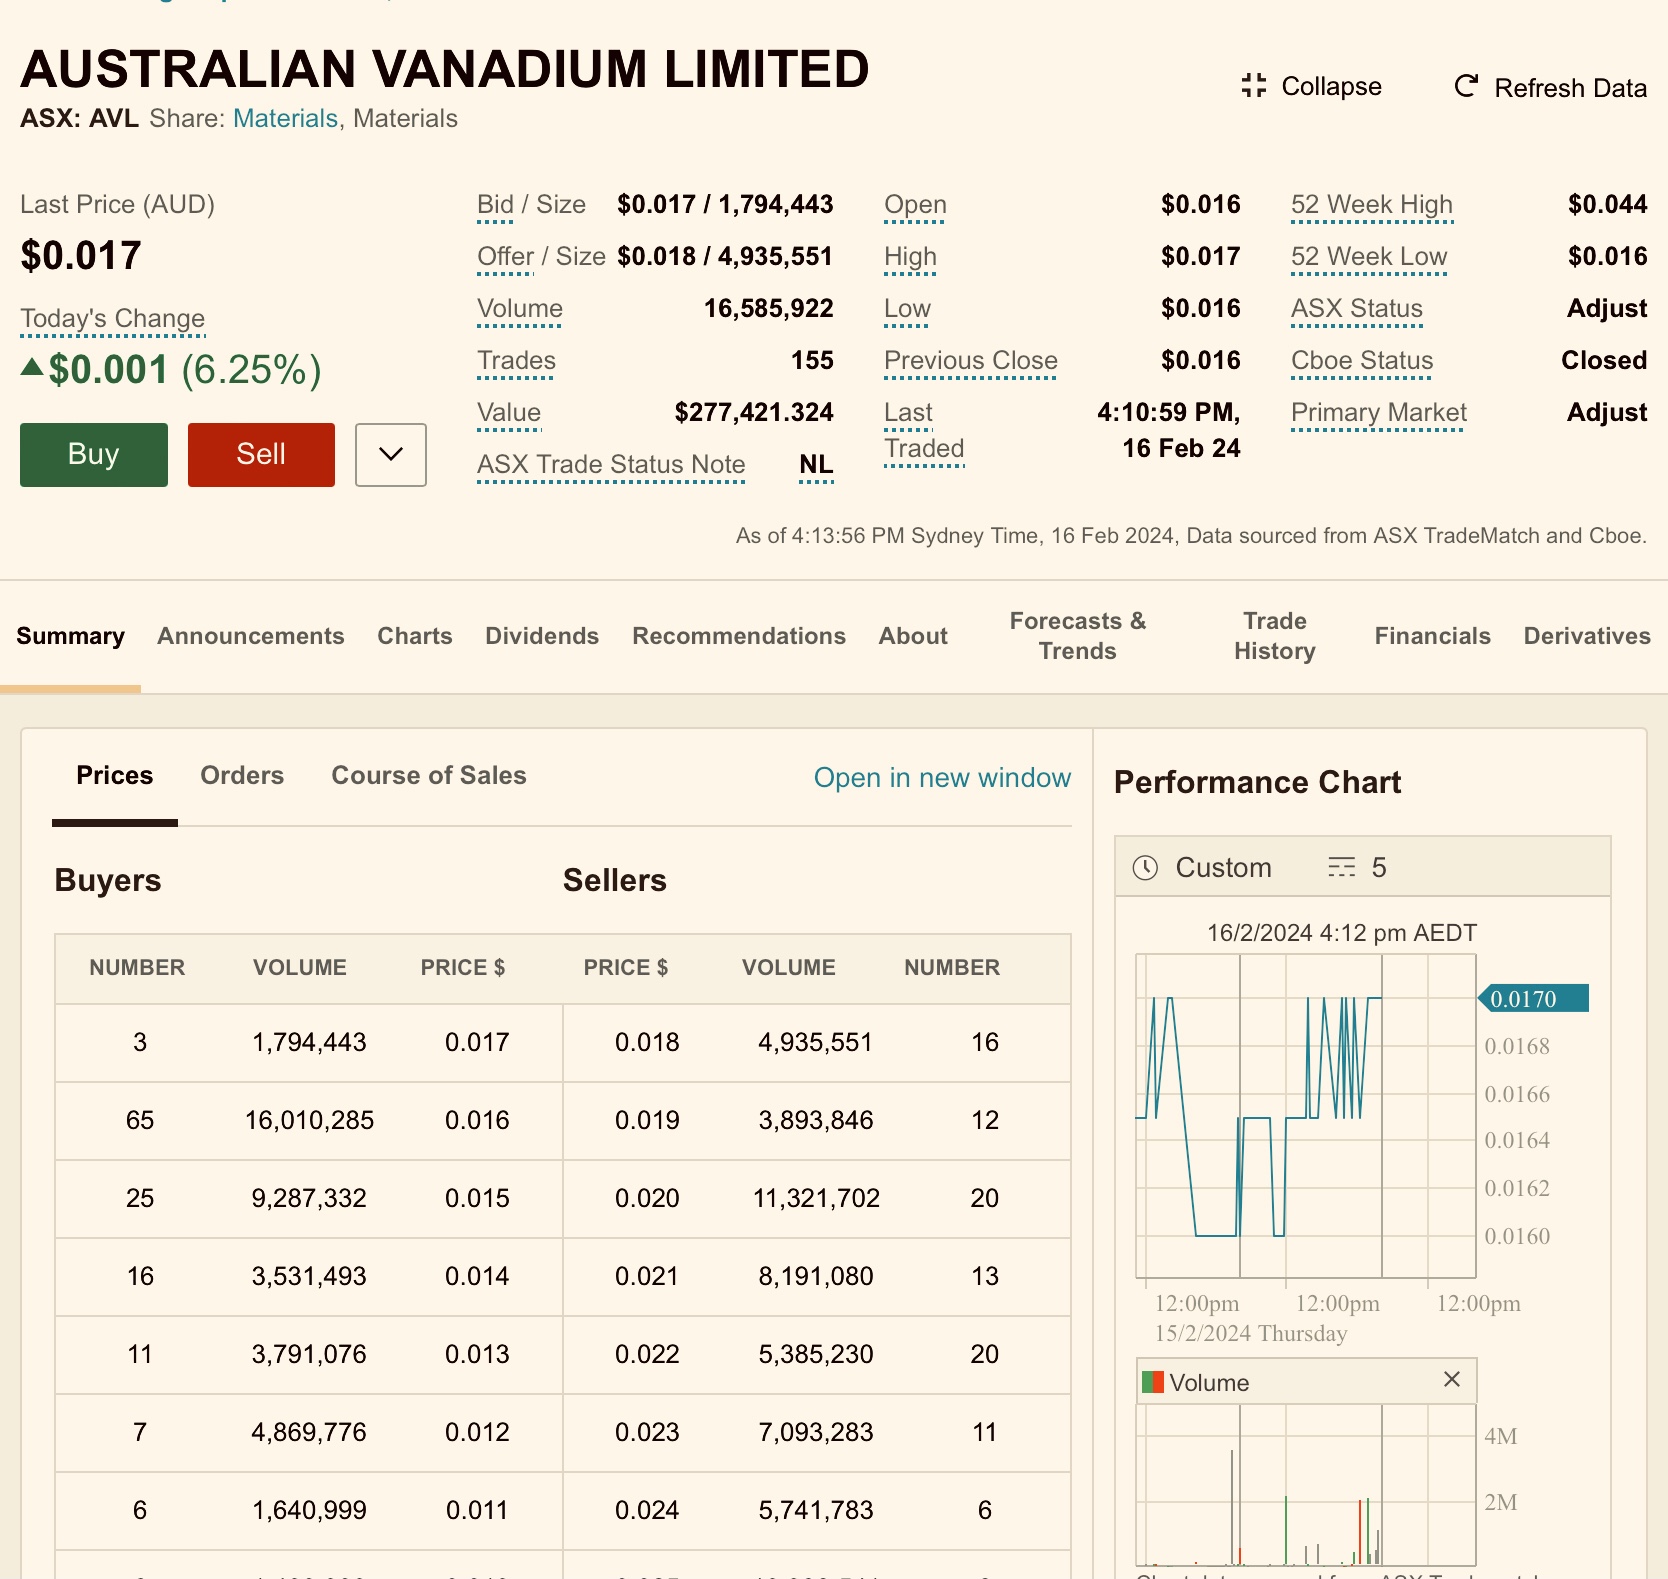The height and width of the screenshot is (1579, 1668).
Task: Click the 0.0170 price marker on chart
Action: point(1534,999)
